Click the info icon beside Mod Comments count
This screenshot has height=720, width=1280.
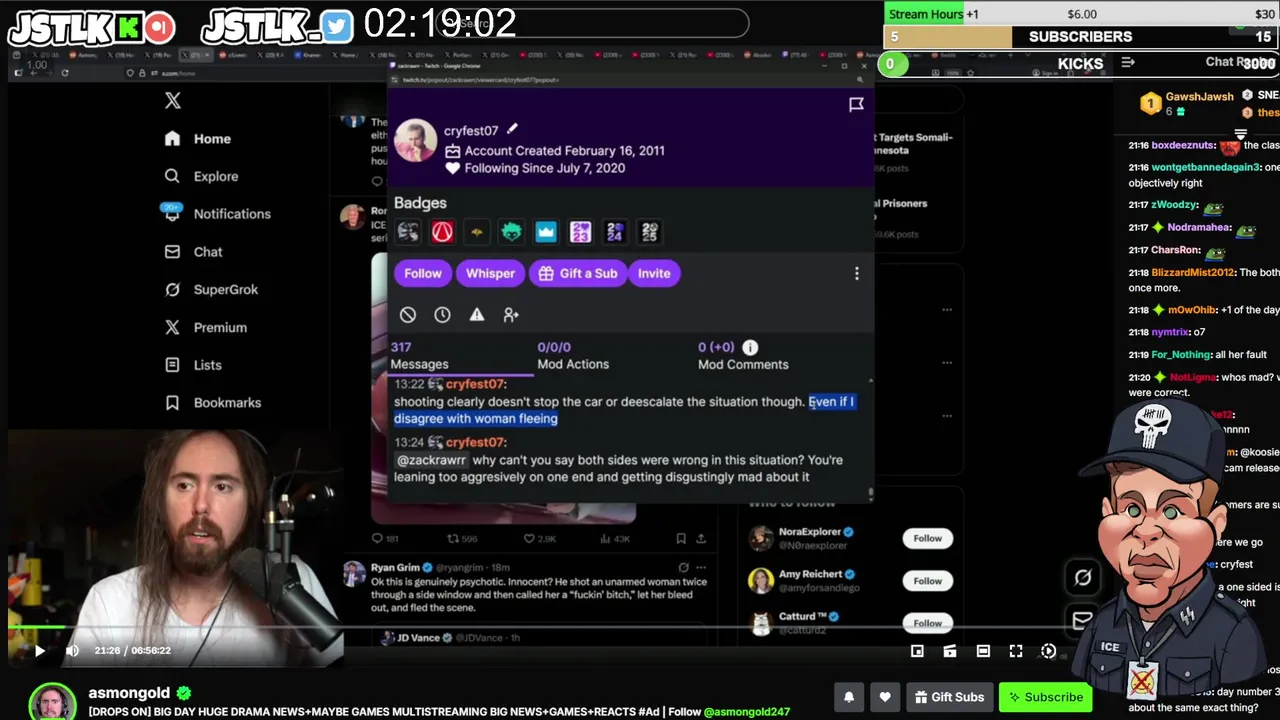click(x=750, y=347)
